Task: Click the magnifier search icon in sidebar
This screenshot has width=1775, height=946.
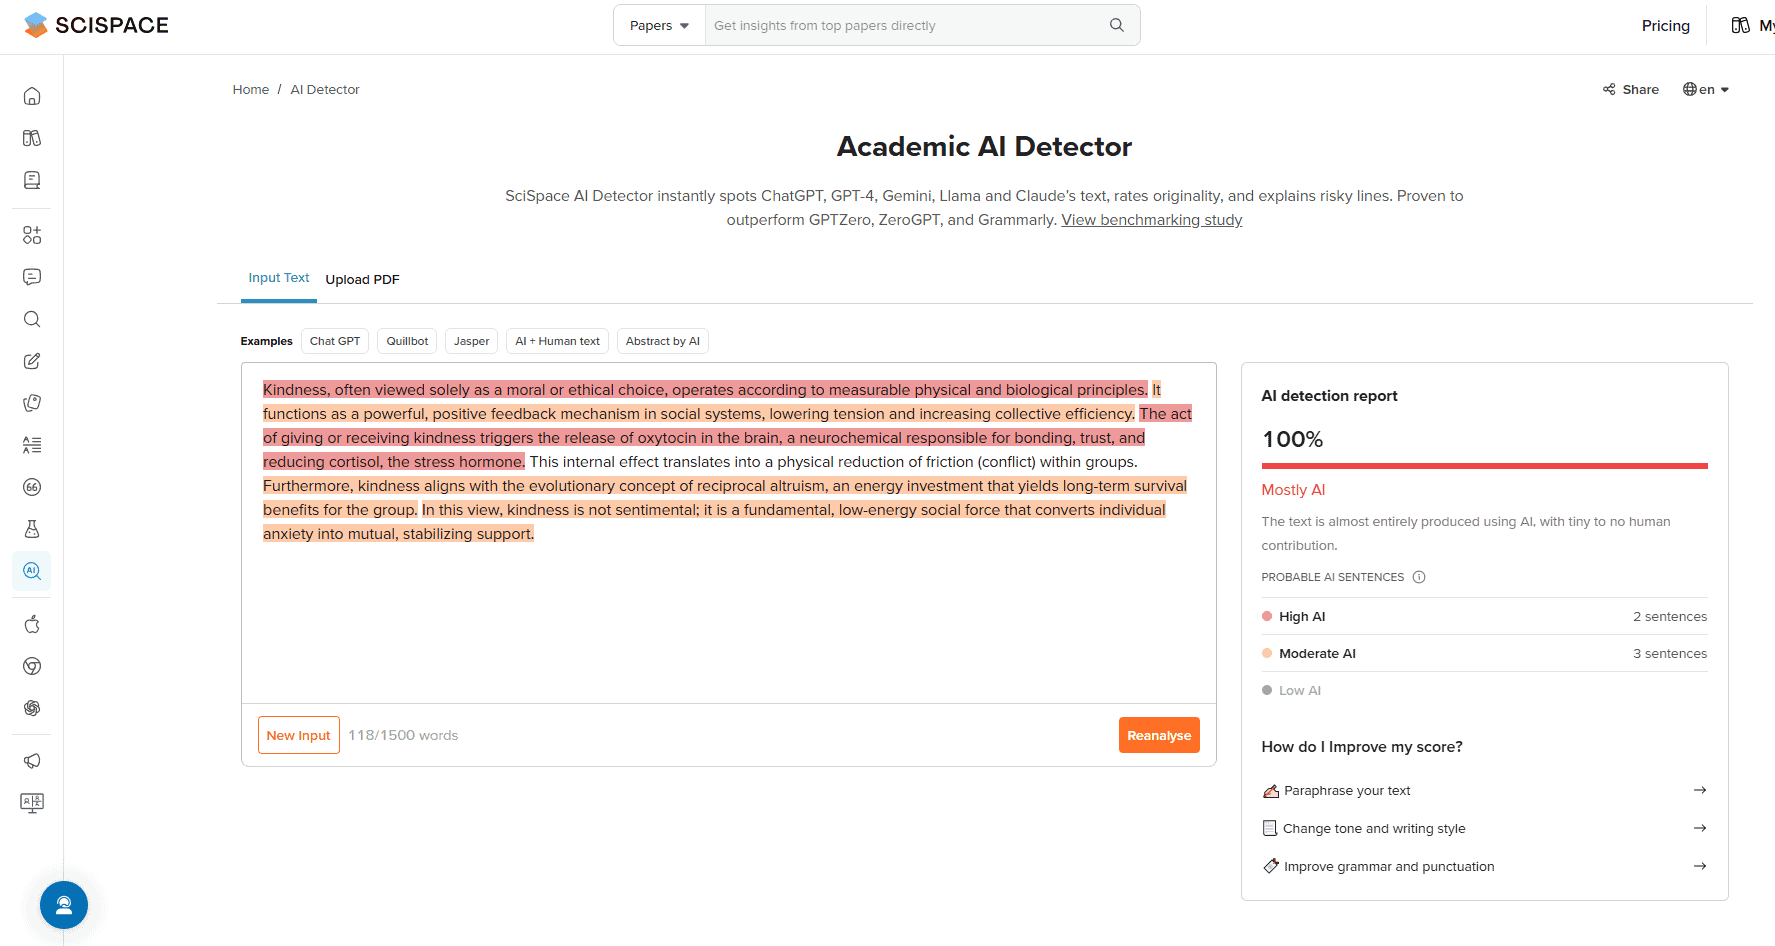Action: (x=32, y=319)
